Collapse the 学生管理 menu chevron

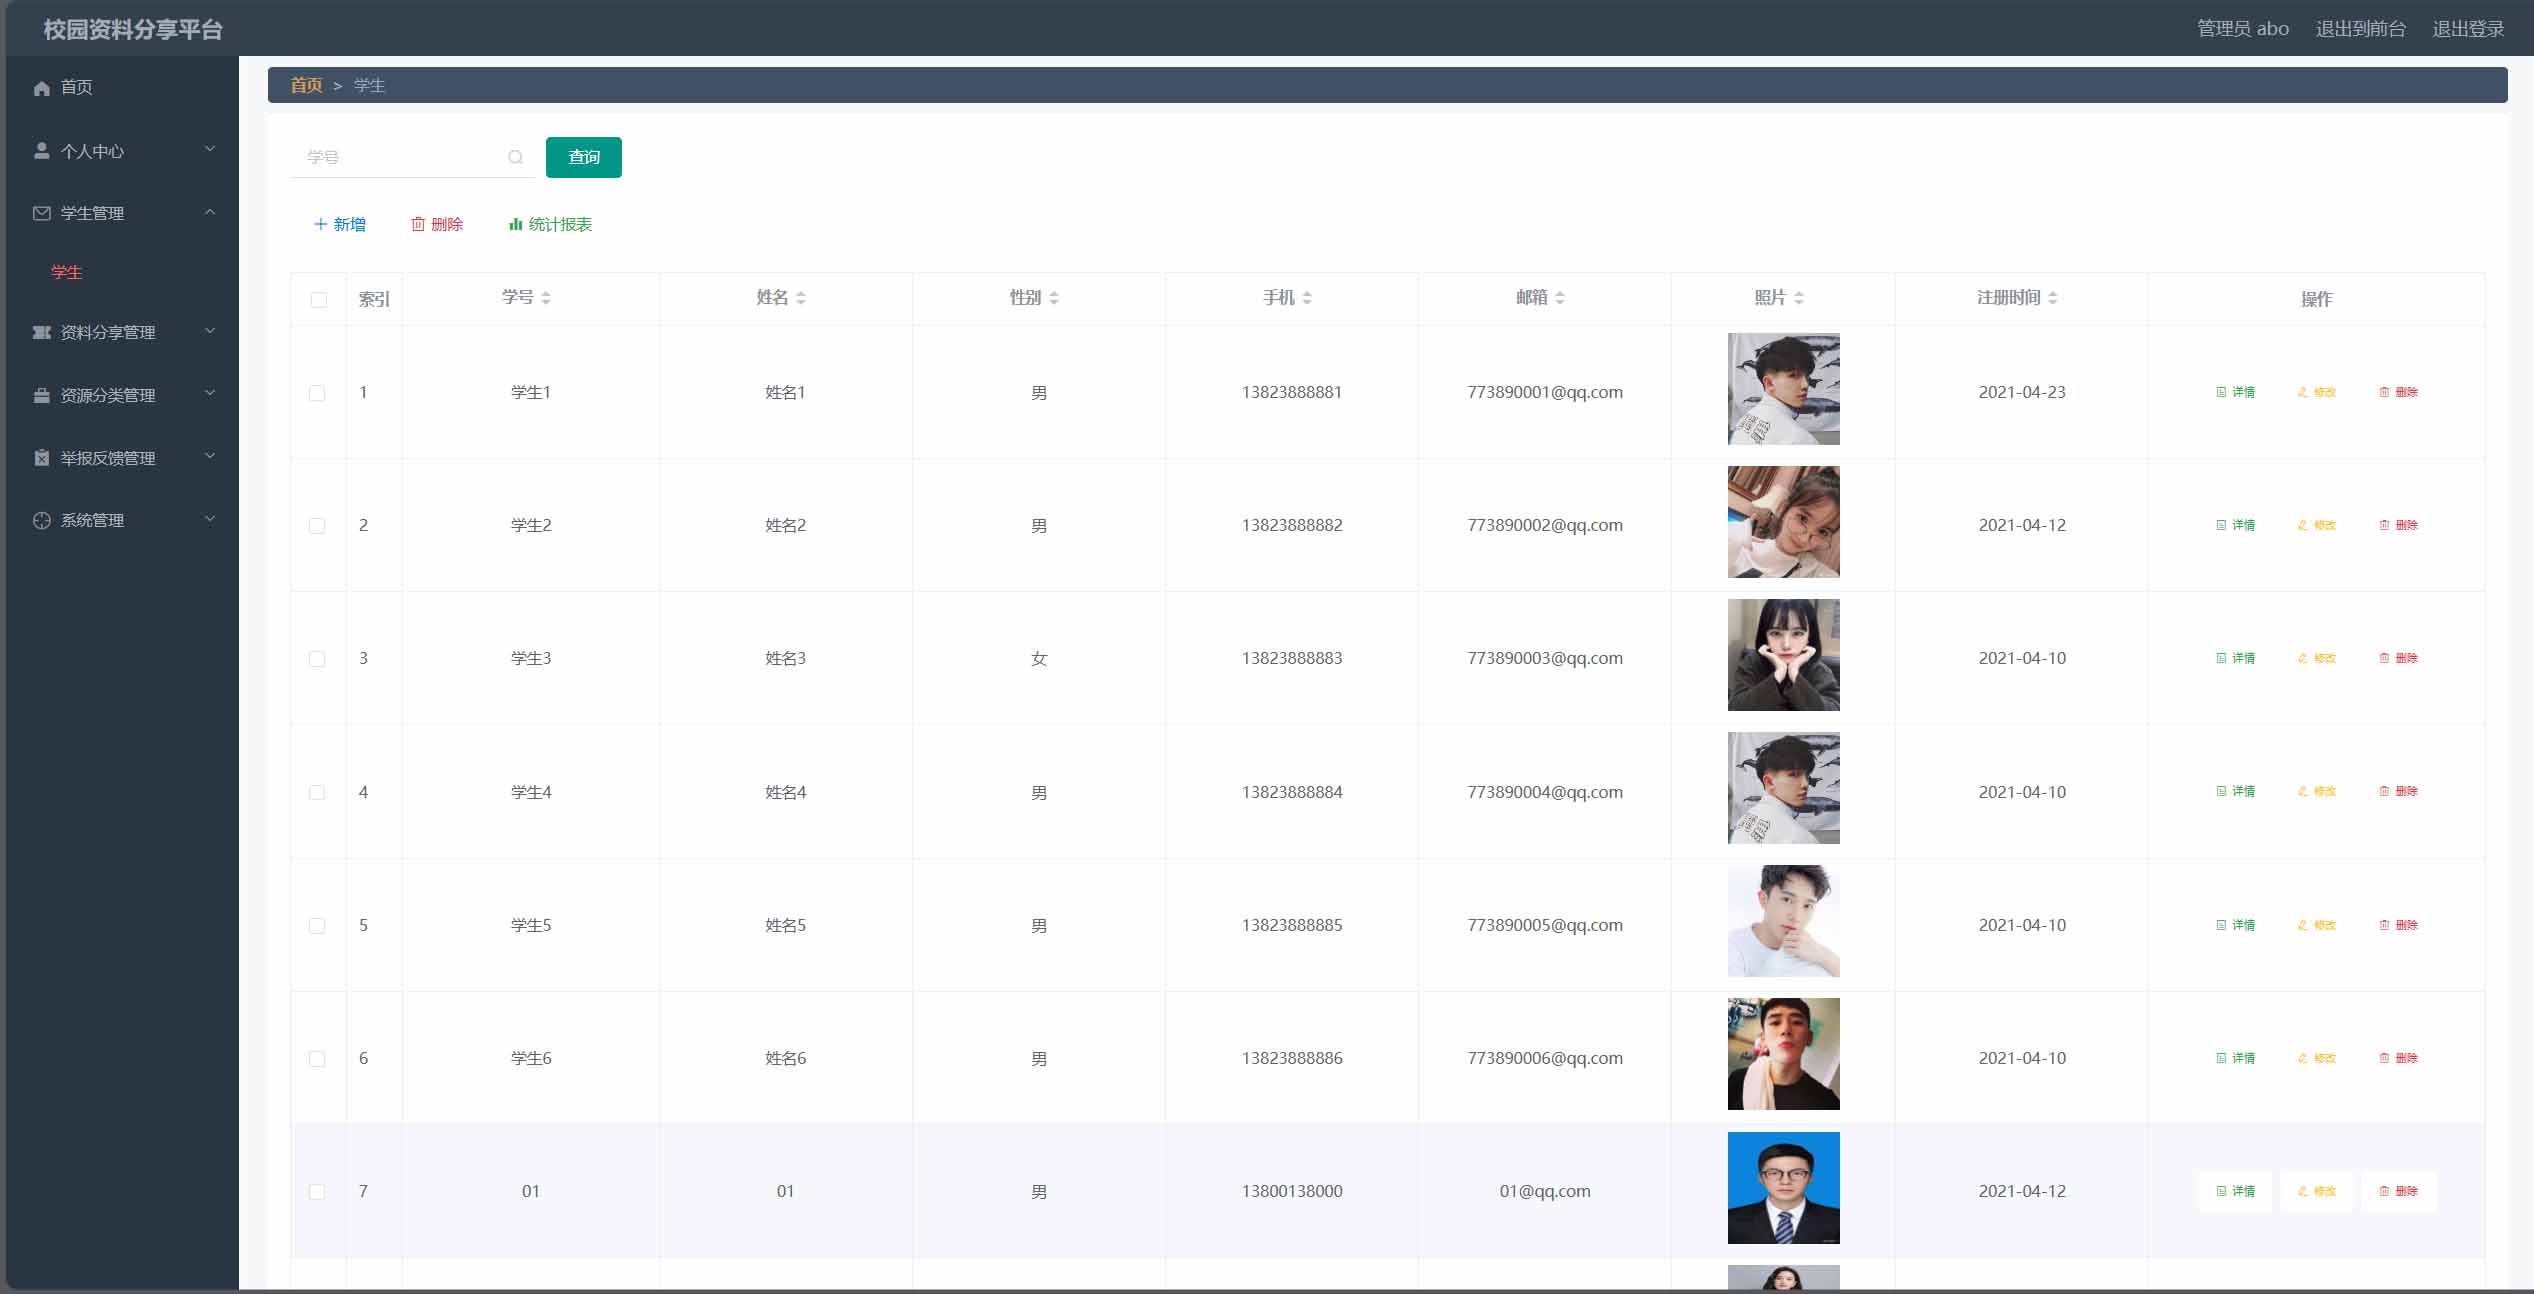point(210,212)
